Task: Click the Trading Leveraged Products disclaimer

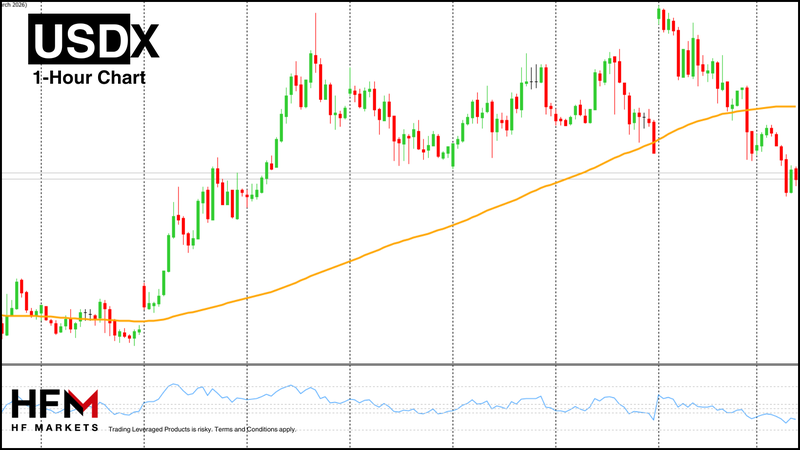Action: coord(160,430)
